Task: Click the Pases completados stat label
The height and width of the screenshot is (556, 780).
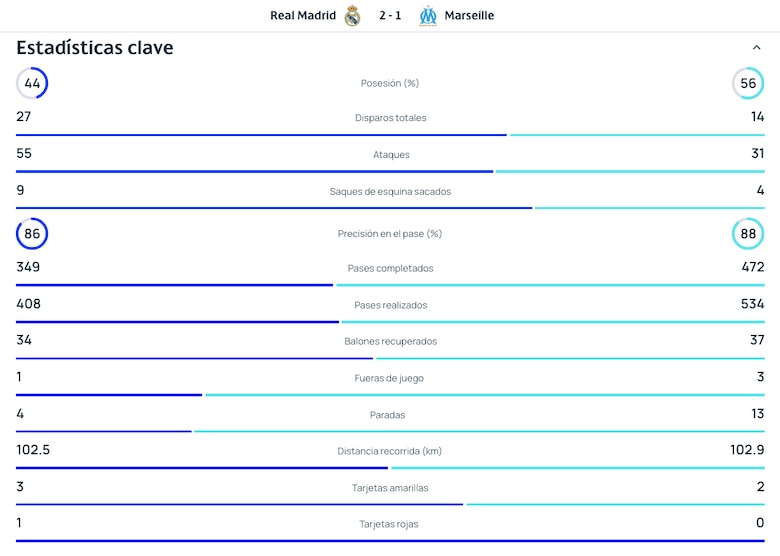Action: tap(390, 268)
